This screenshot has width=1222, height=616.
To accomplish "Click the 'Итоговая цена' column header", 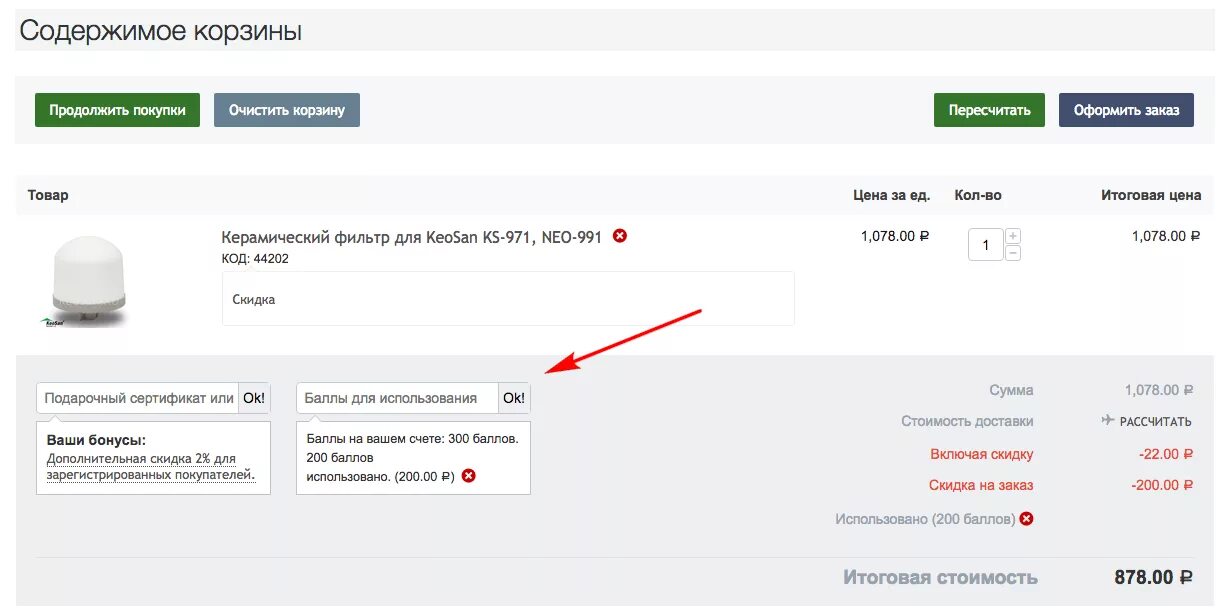I will (1151, 195).
